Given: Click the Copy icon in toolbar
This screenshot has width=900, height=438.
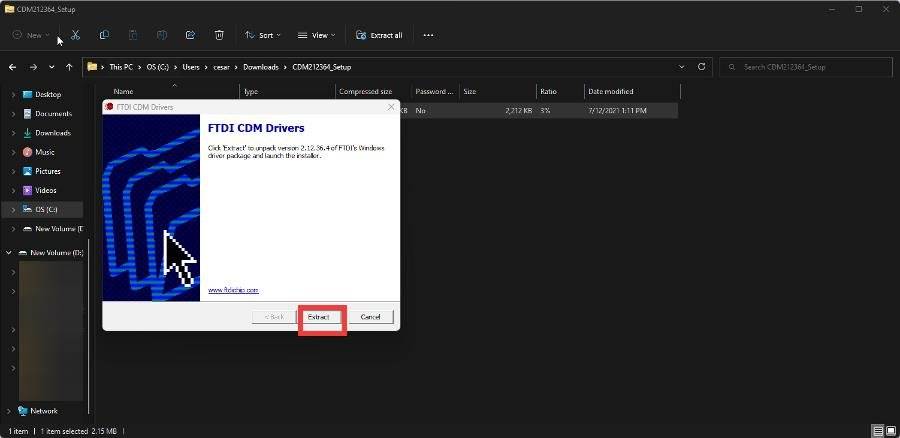Looking at the screenshot, I should pyautogui.click(x=104, y=35).
